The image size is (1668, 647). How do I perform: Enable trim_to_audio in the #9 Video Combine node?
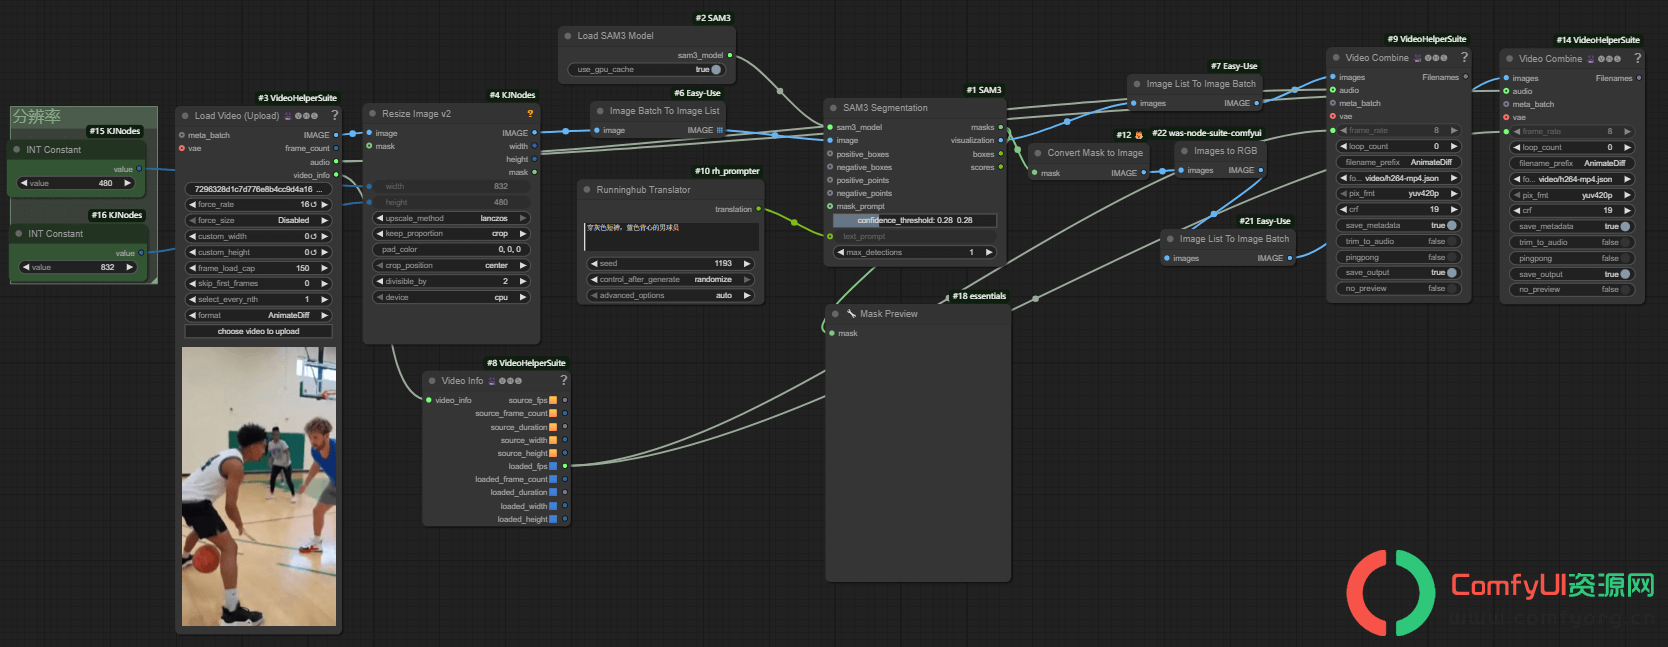tap(1400, 242)
